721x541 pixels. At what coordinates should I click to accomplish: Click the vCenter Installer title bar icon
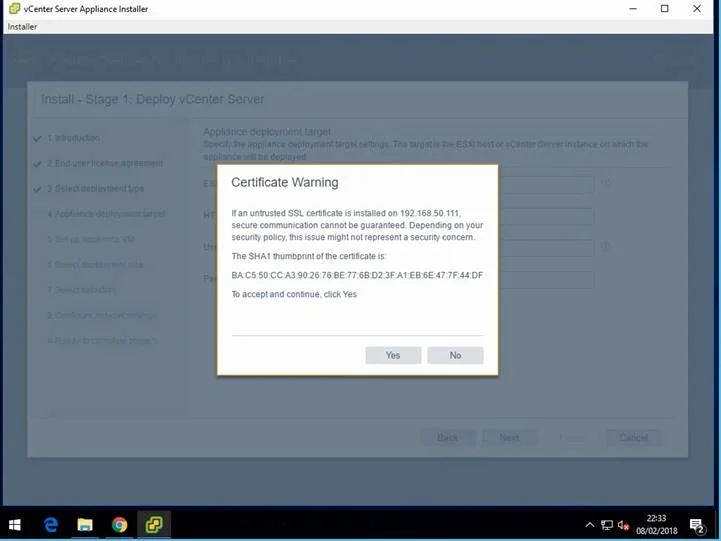[15, 8]
